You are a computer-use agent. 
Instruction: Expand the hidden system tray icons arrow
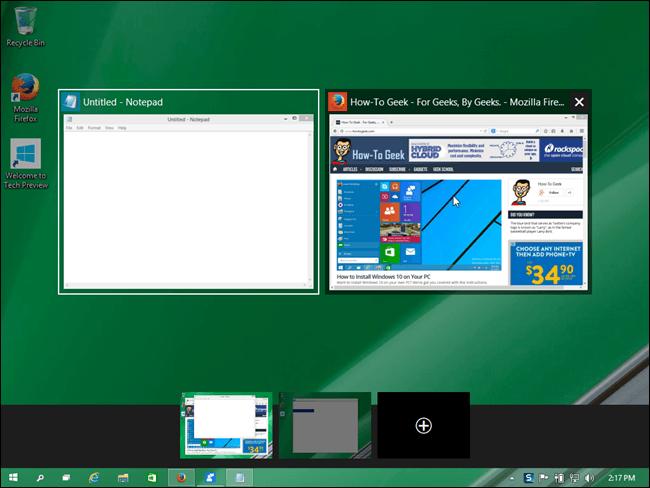coord(511,477)
